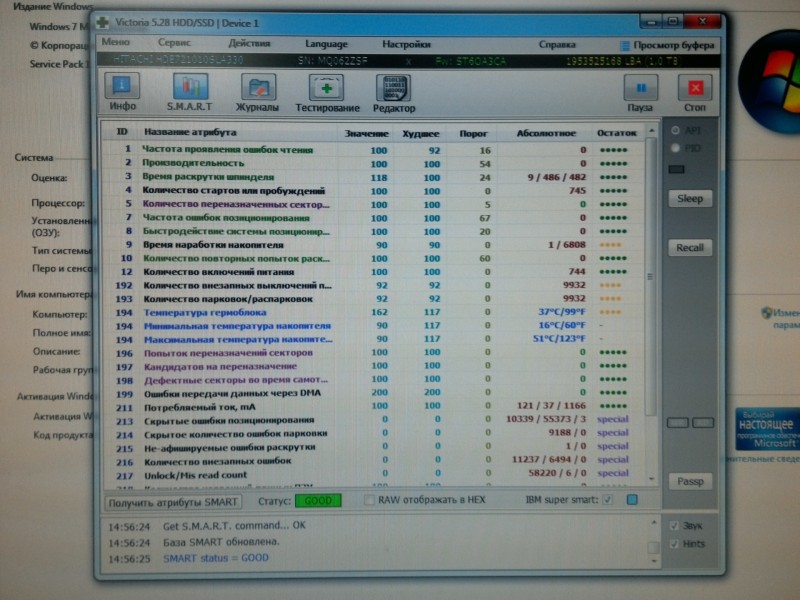Image resolution: width=800 pixels, height=600 pixels.
Task: Select row Производительность
Action: [372, 163]
